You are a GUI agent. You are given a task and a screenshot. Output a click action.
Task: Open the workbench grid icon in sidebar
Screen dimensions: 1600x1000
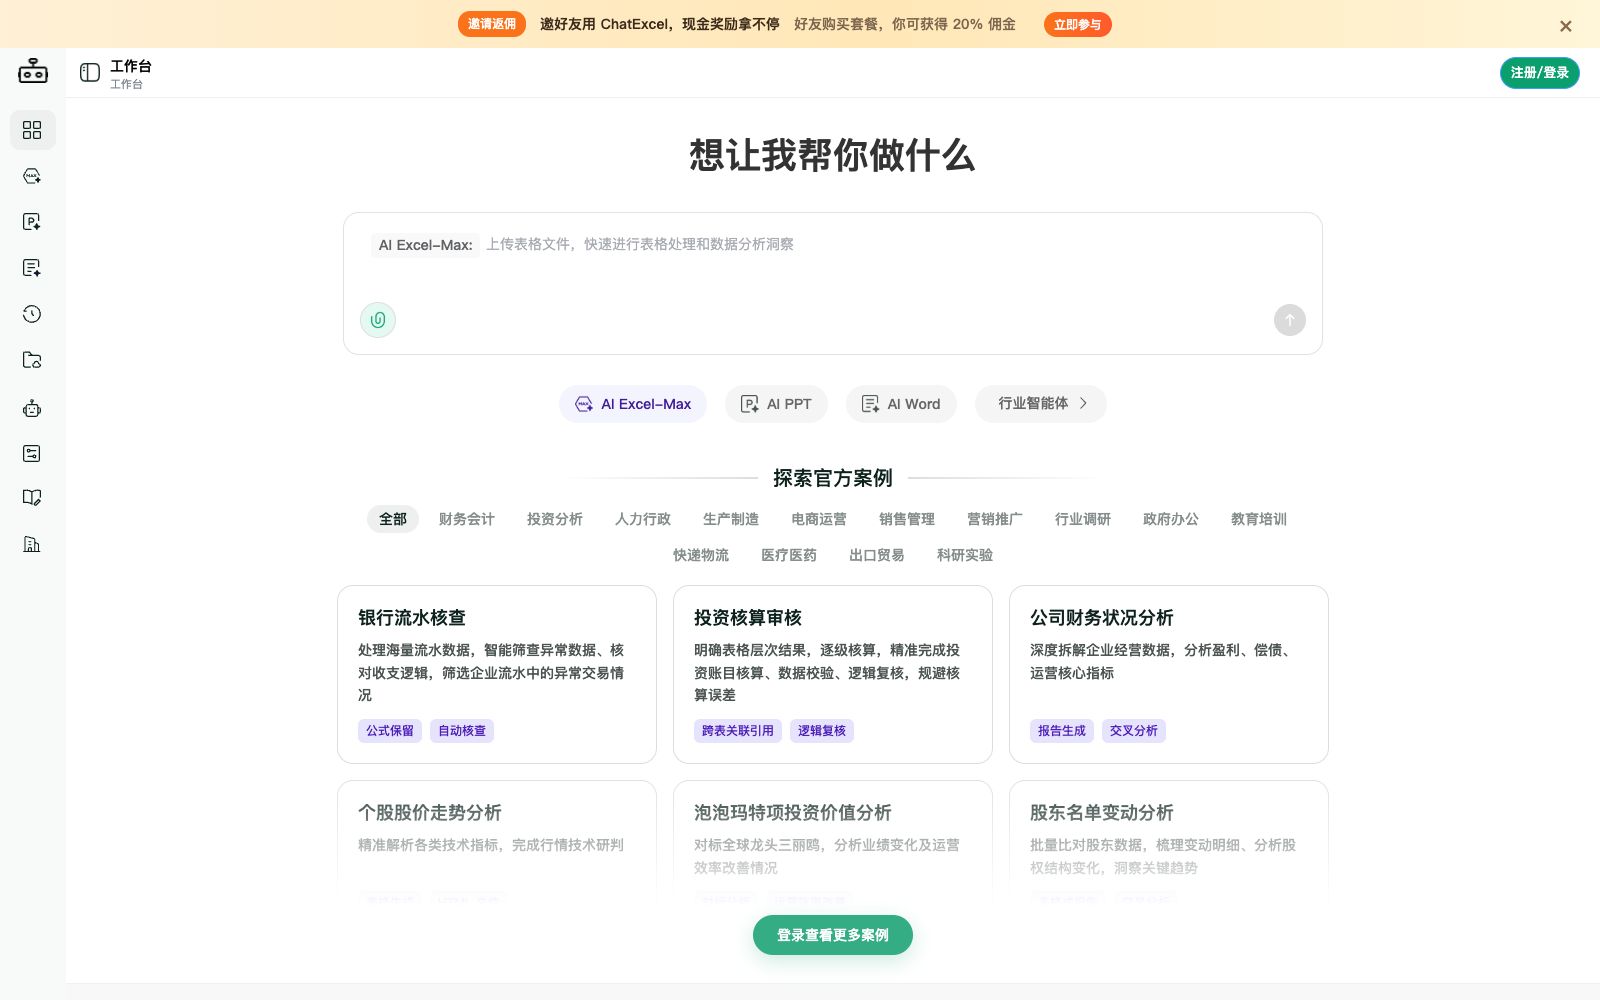point(32,130)
